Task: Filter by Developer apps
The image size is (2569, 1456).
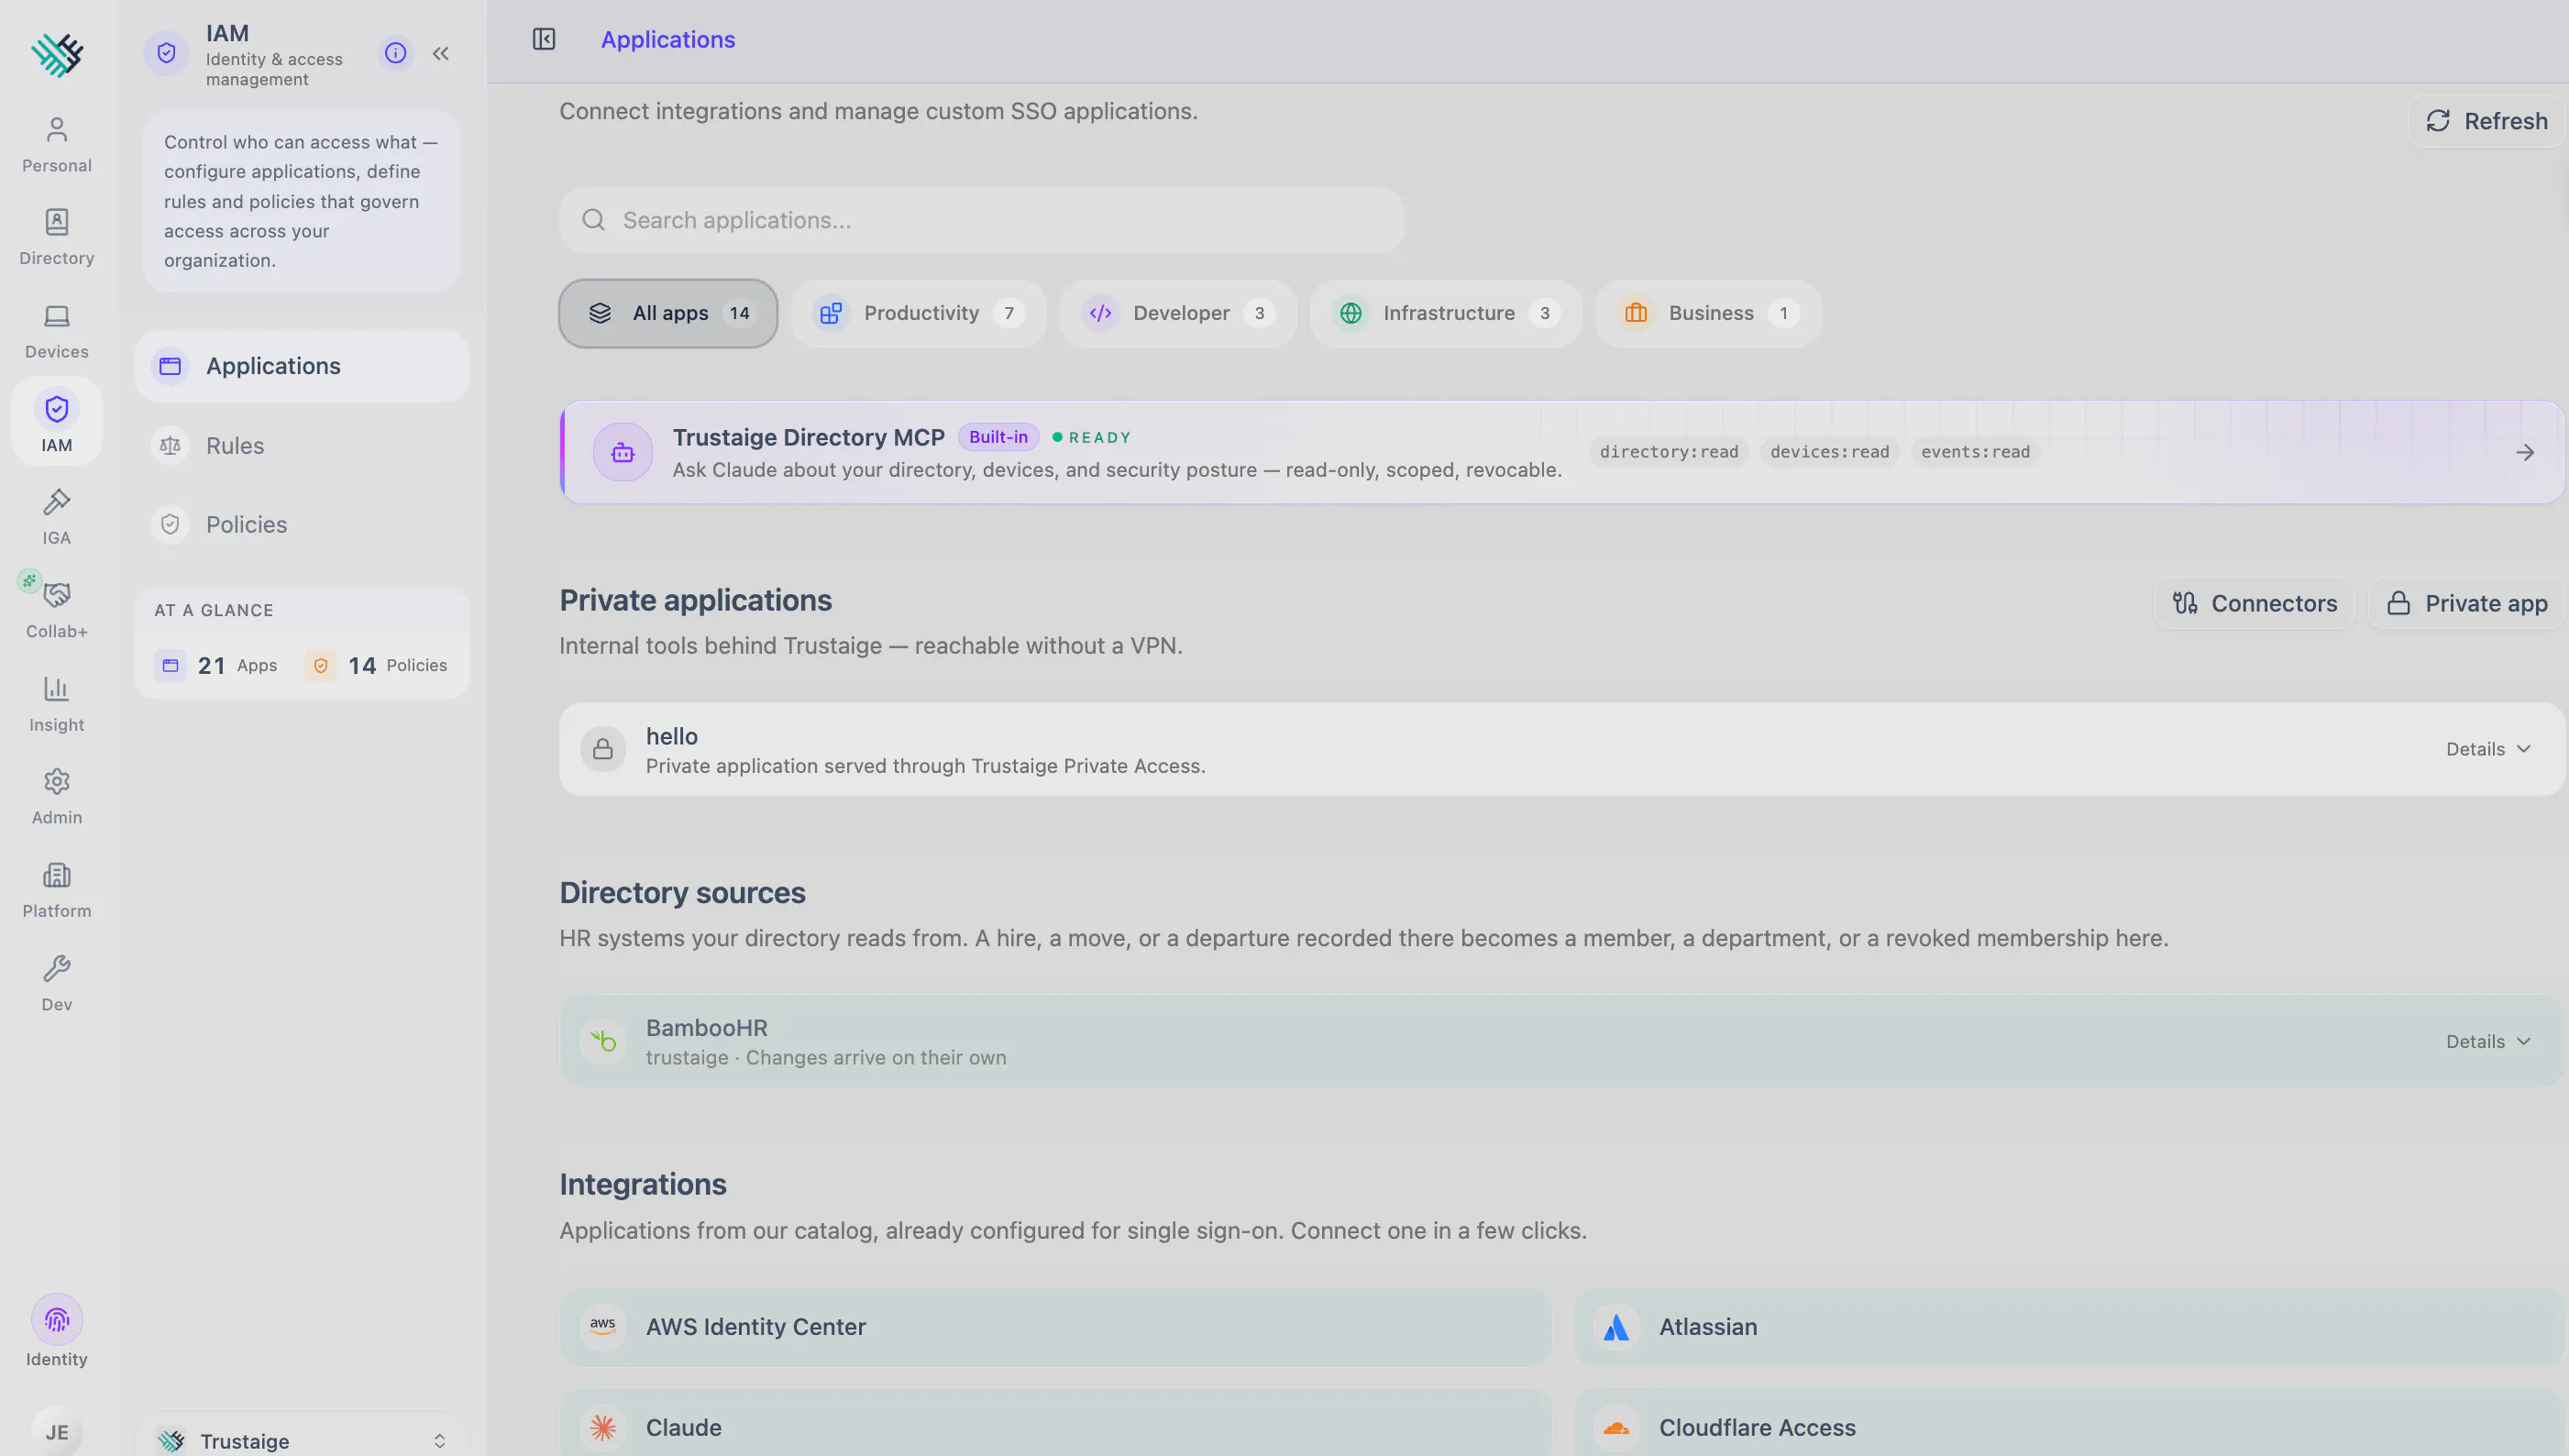Action: 1178,313
